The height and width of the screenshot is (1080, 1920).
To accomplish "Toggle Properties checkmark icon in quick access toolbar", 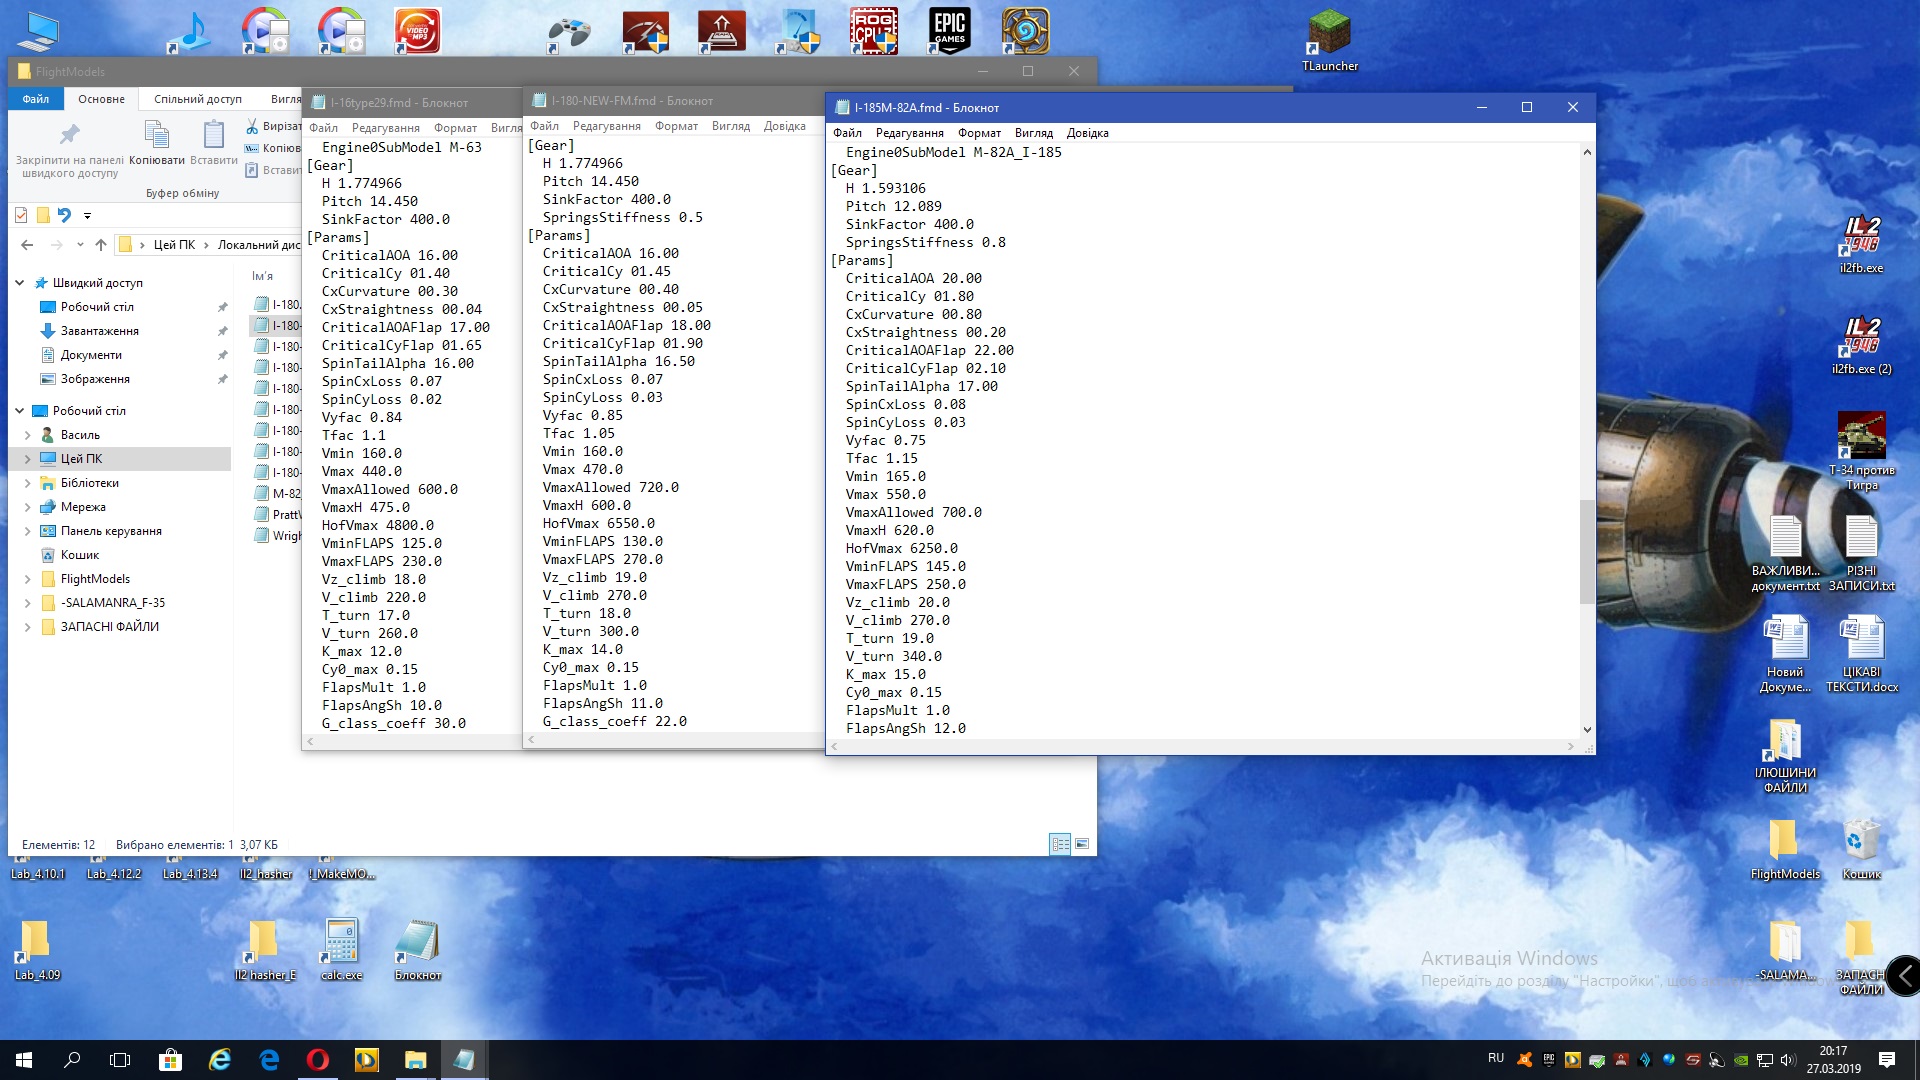I will [21, 215].
